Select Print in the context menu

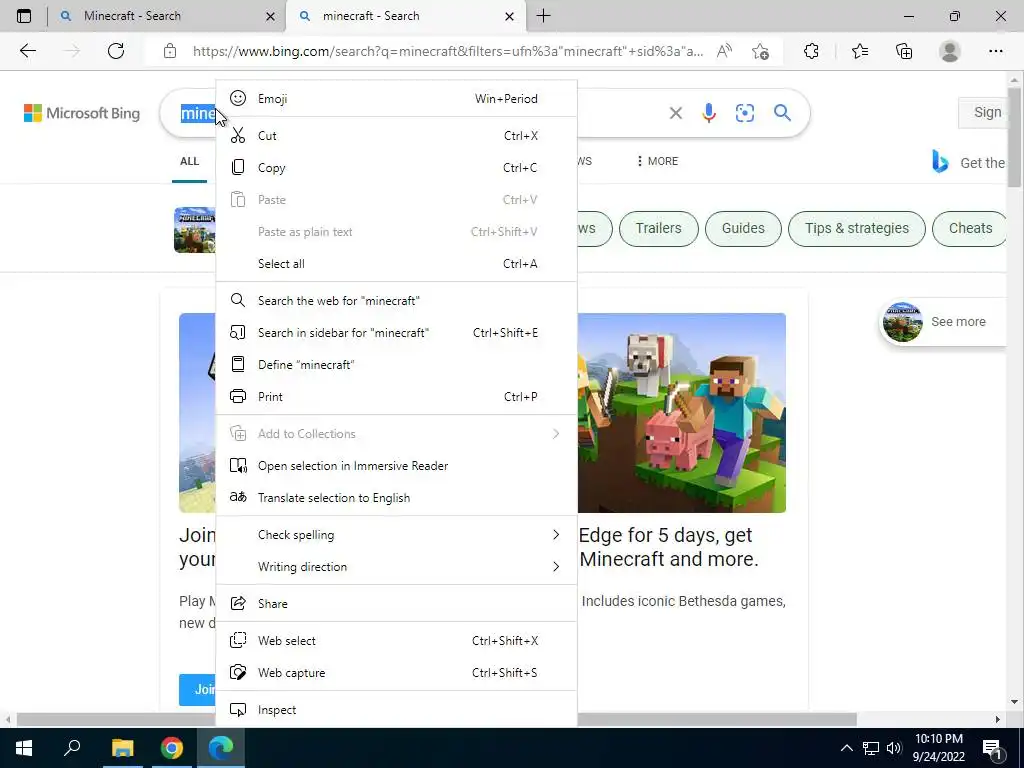pyautogui.click(x=396, y=396)
